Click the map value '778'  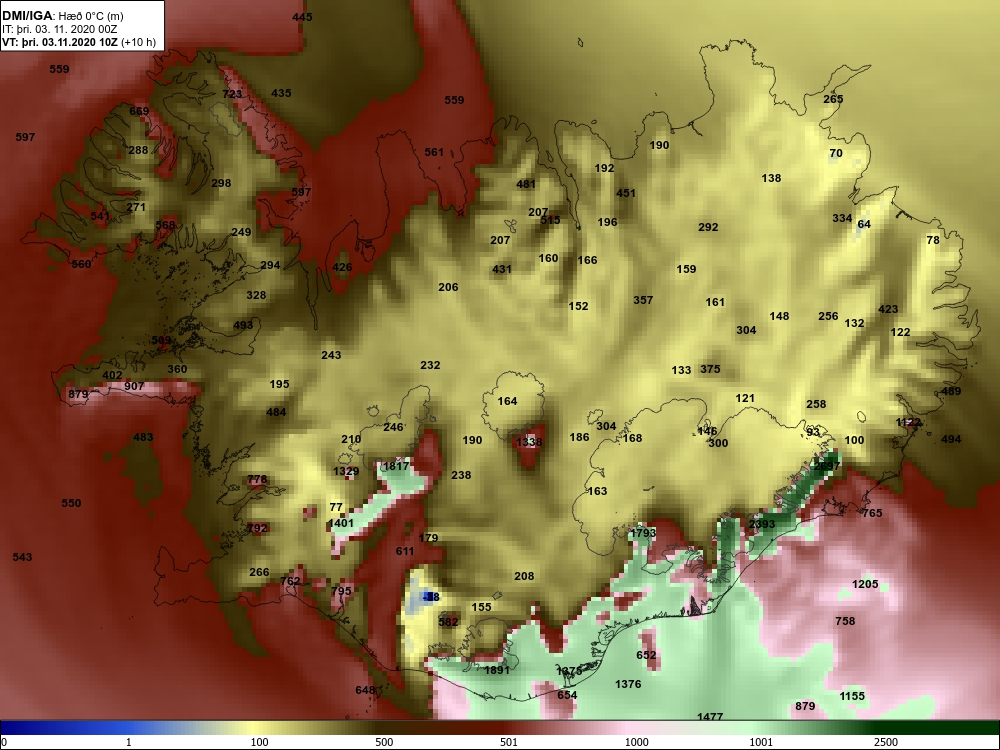click(x=257, y=479)
